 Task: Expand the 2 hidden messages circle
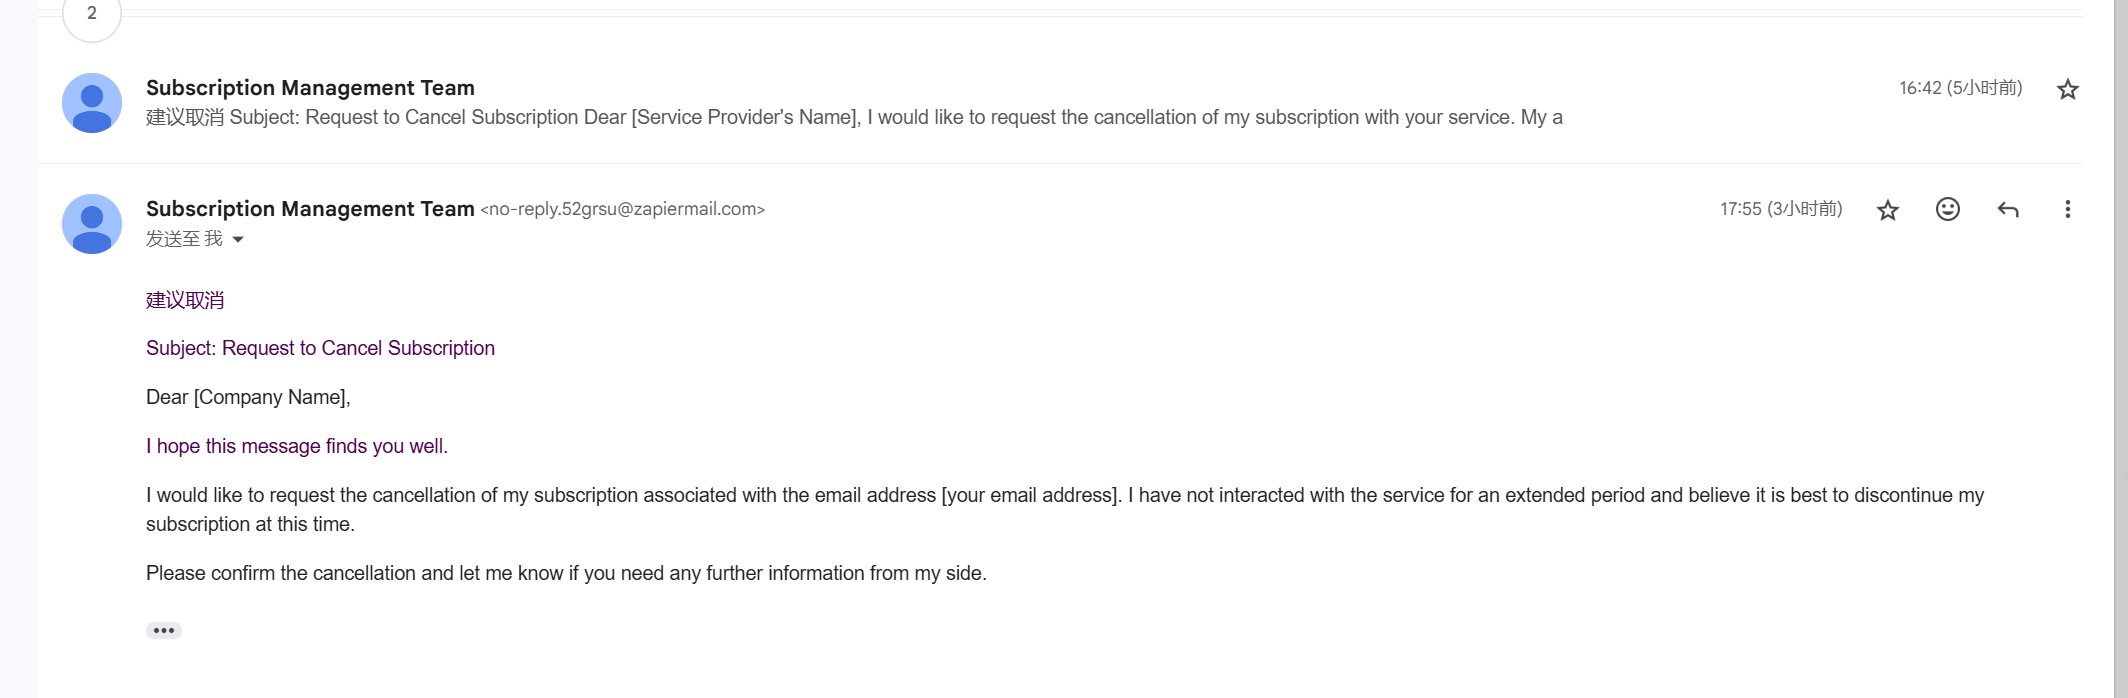(92, 14)
